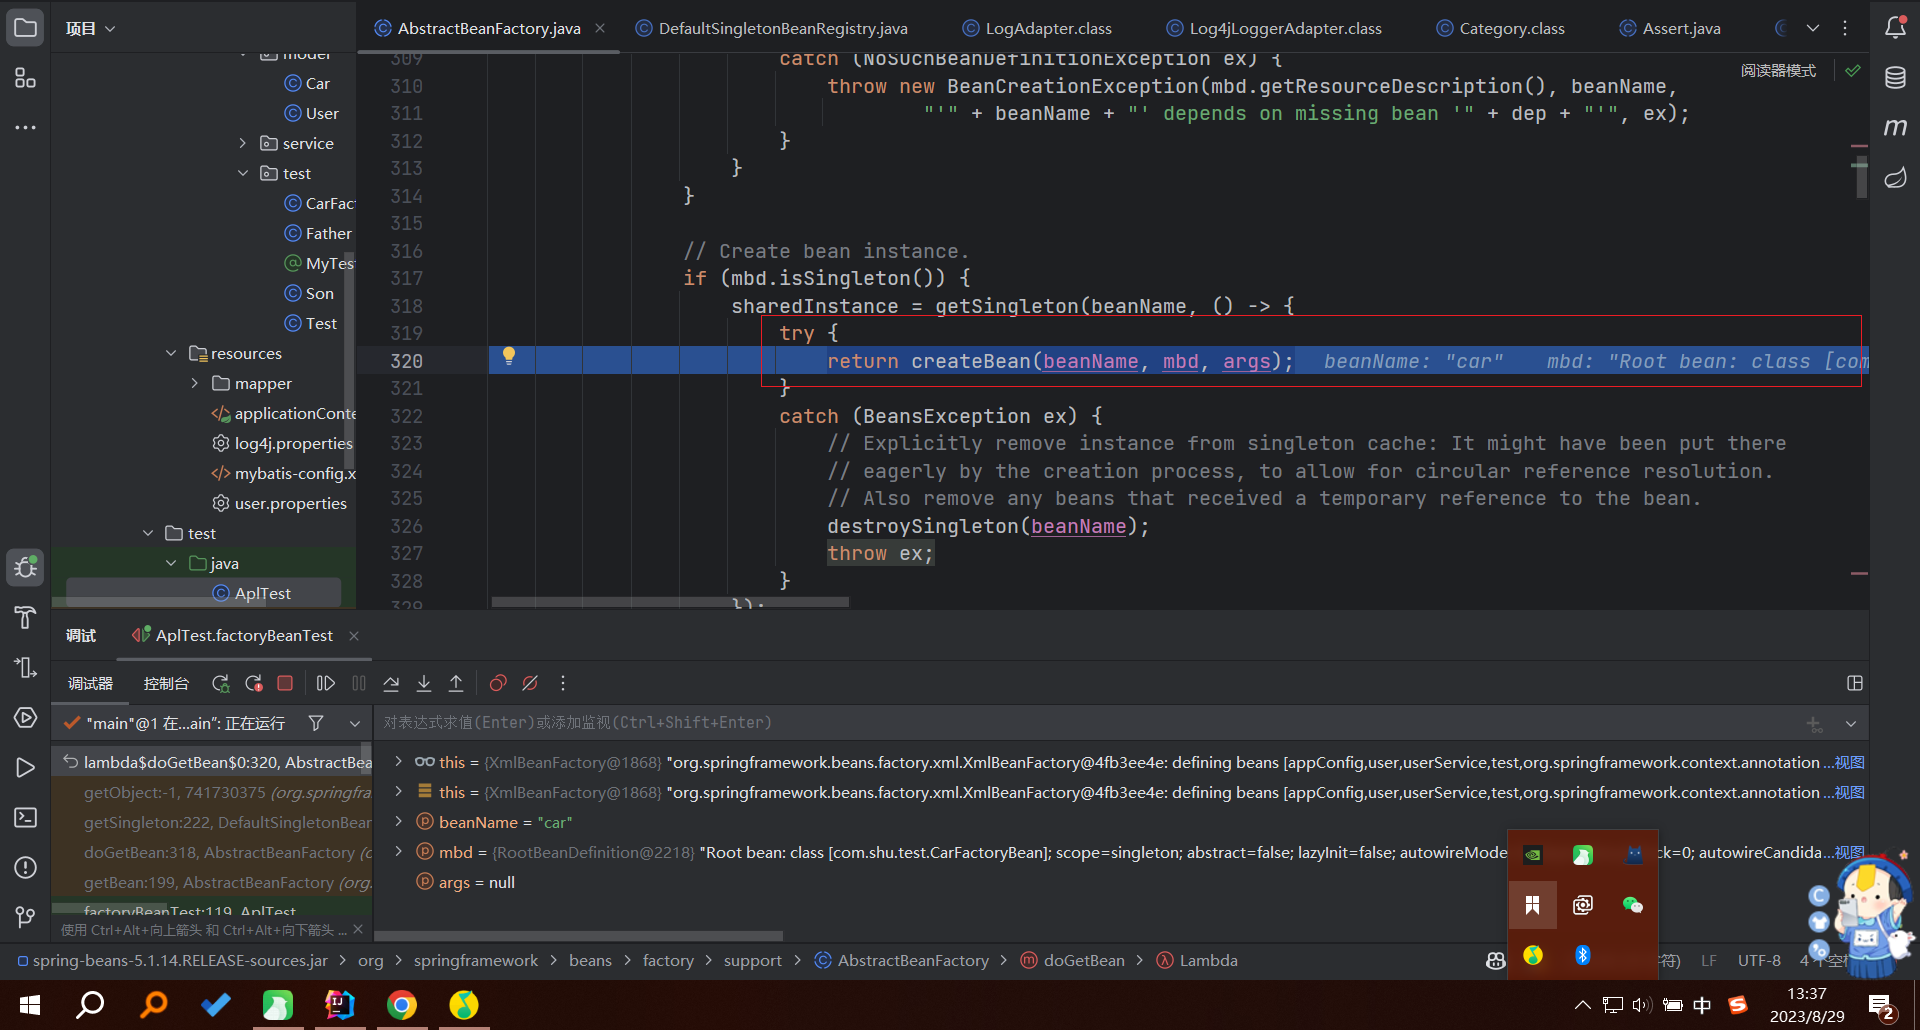The image size is (1920, 1030).
Task: Open the thread selector dropdown
Action: pos(355,723)
